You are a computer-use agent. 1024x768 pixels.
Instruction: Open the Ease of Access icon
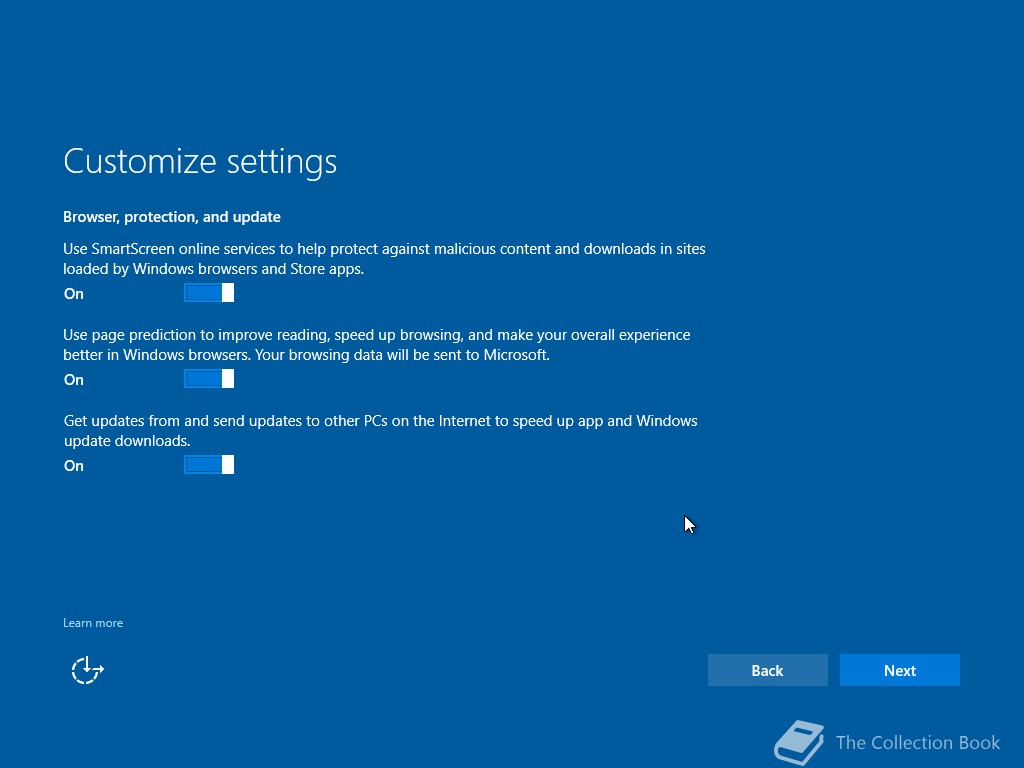tap(88, 670)
